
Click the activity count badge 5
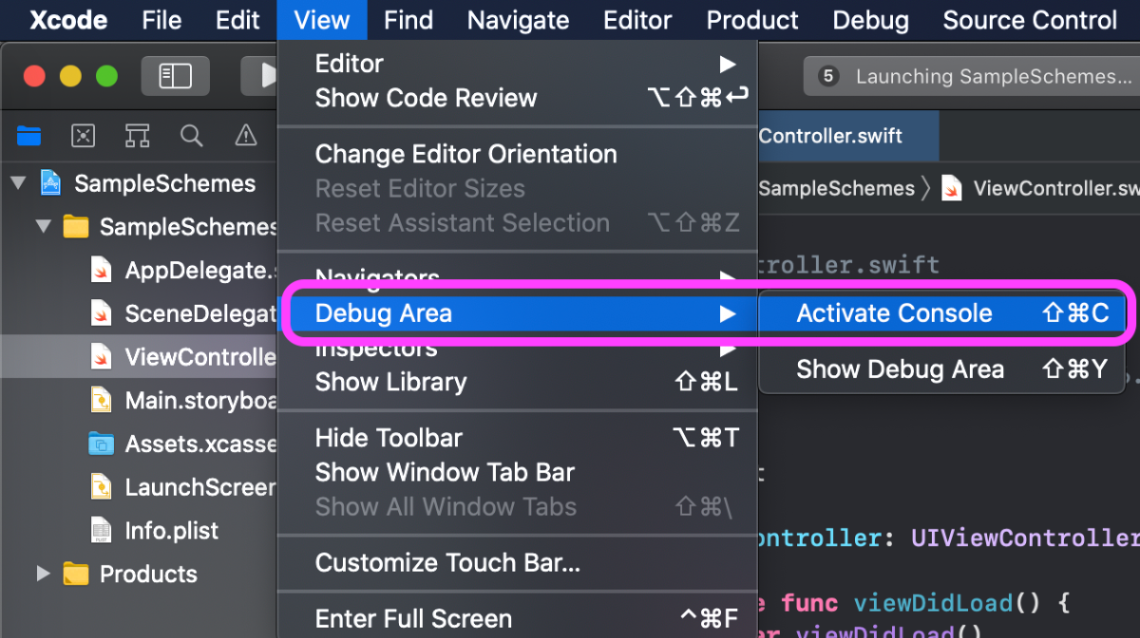(x=828, y=76)
